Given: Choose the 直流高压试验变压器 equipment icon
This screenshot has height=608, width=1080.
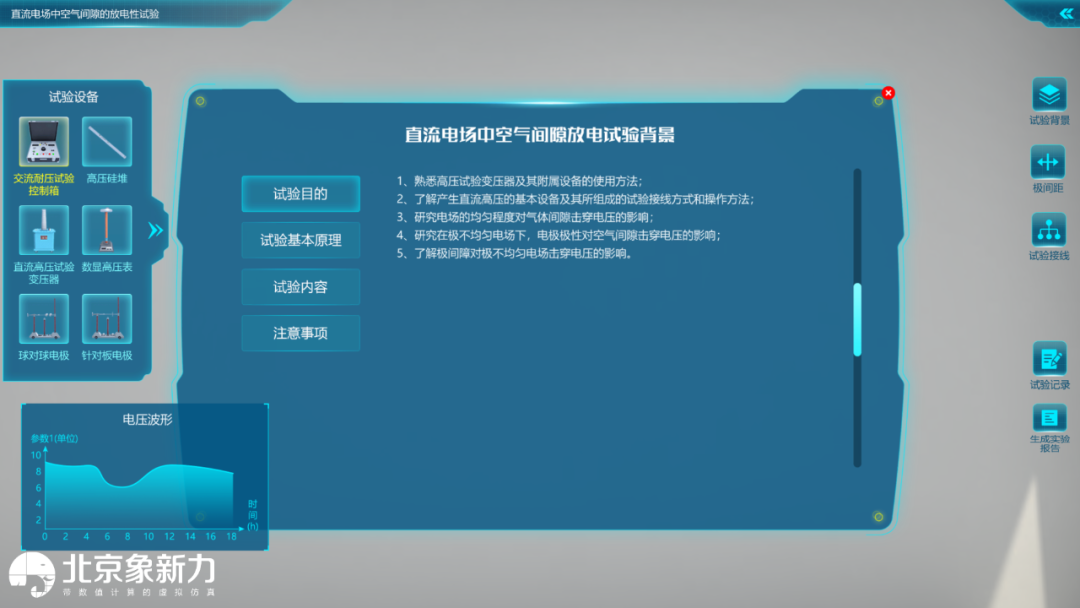Looking at the screenshot, I should click(44, 231).
